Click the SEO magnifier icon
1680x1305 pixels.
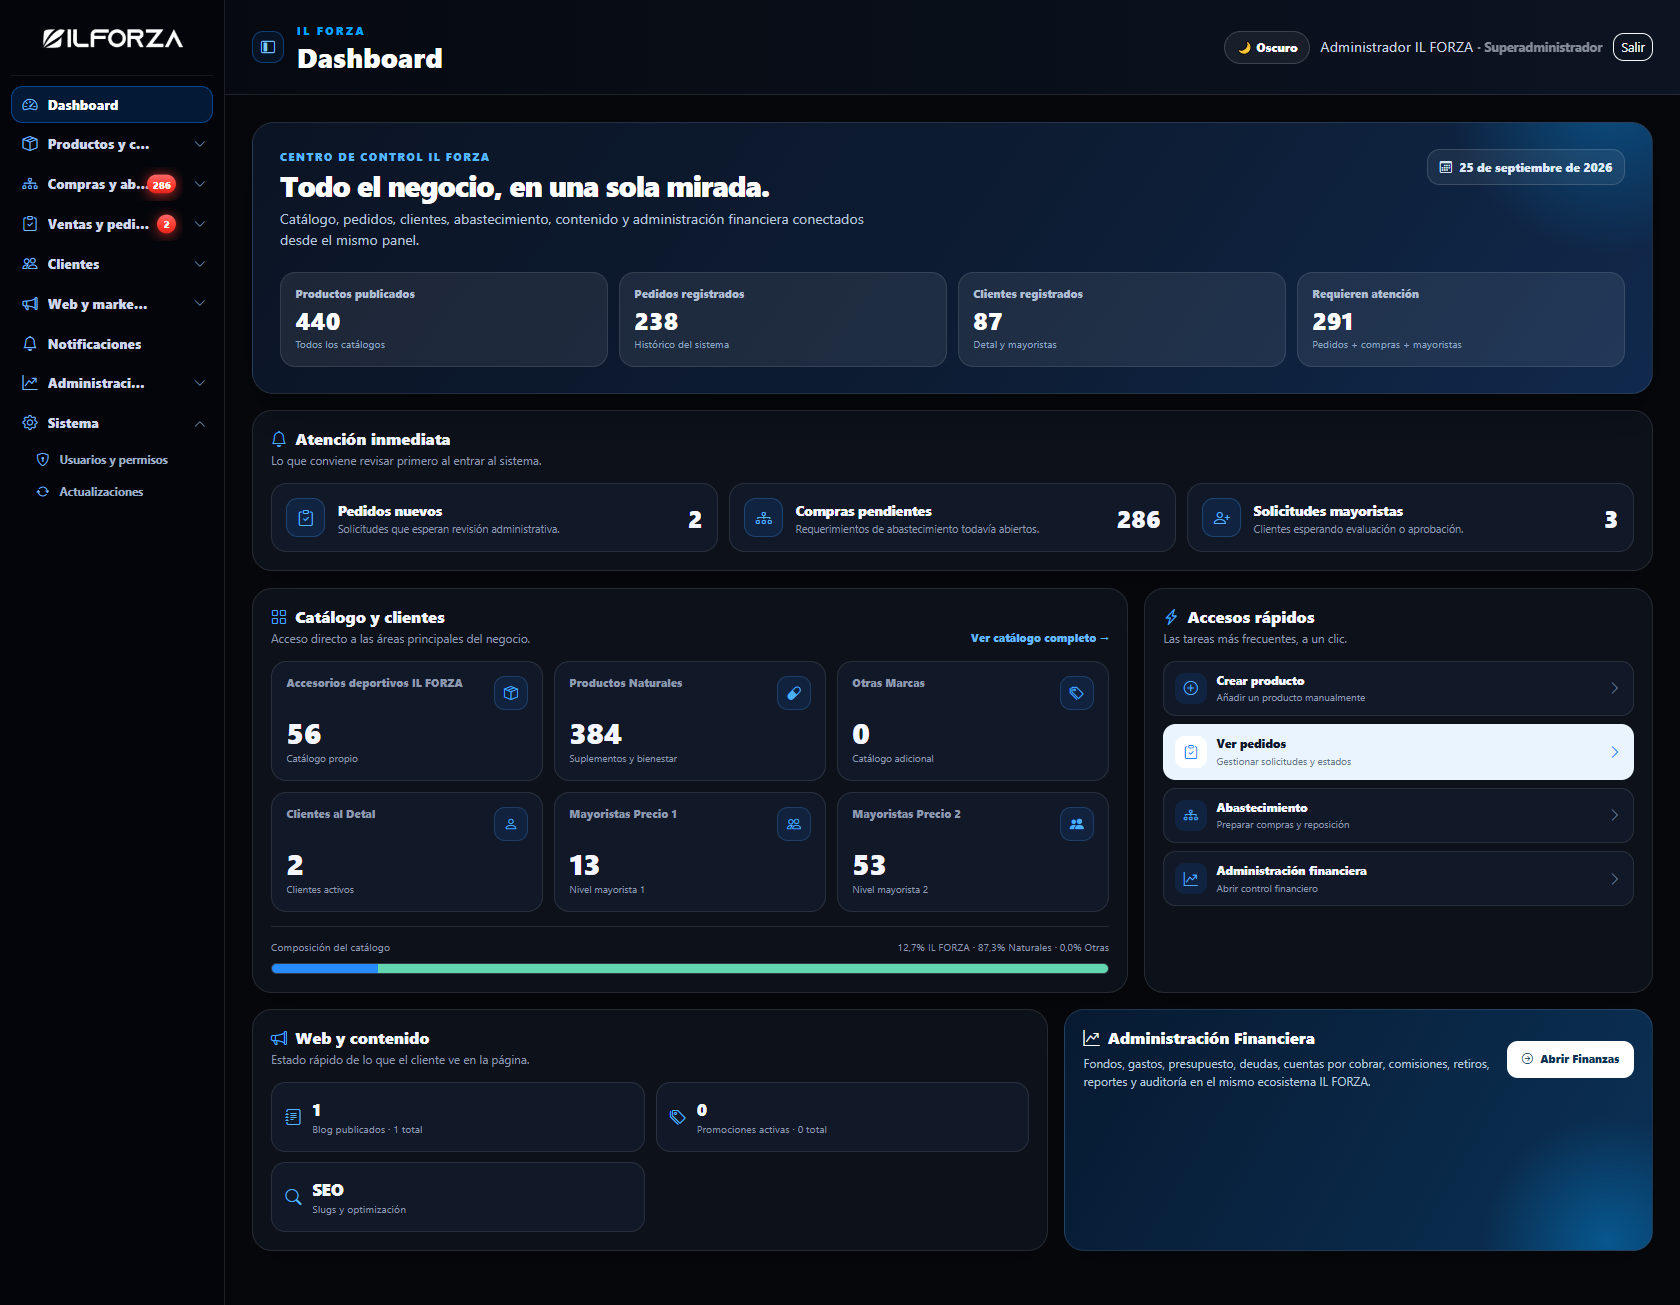pyautogui.click(x=293, y=1197)
